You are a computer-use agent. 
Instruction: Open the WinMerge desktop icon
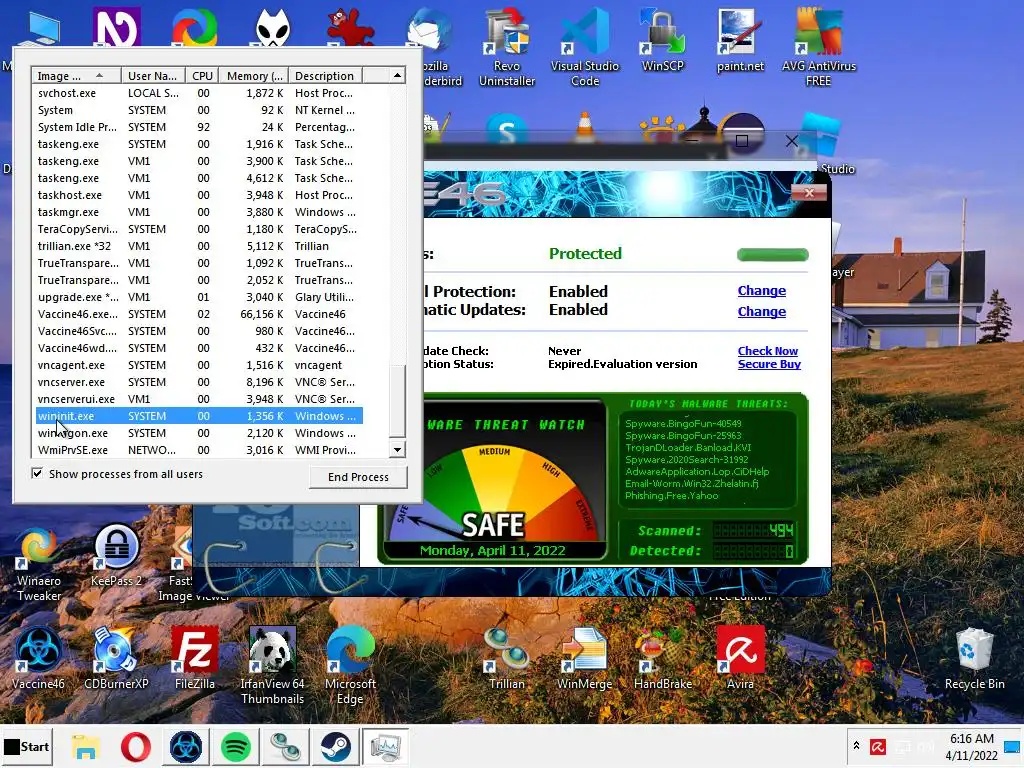point(584,658)
